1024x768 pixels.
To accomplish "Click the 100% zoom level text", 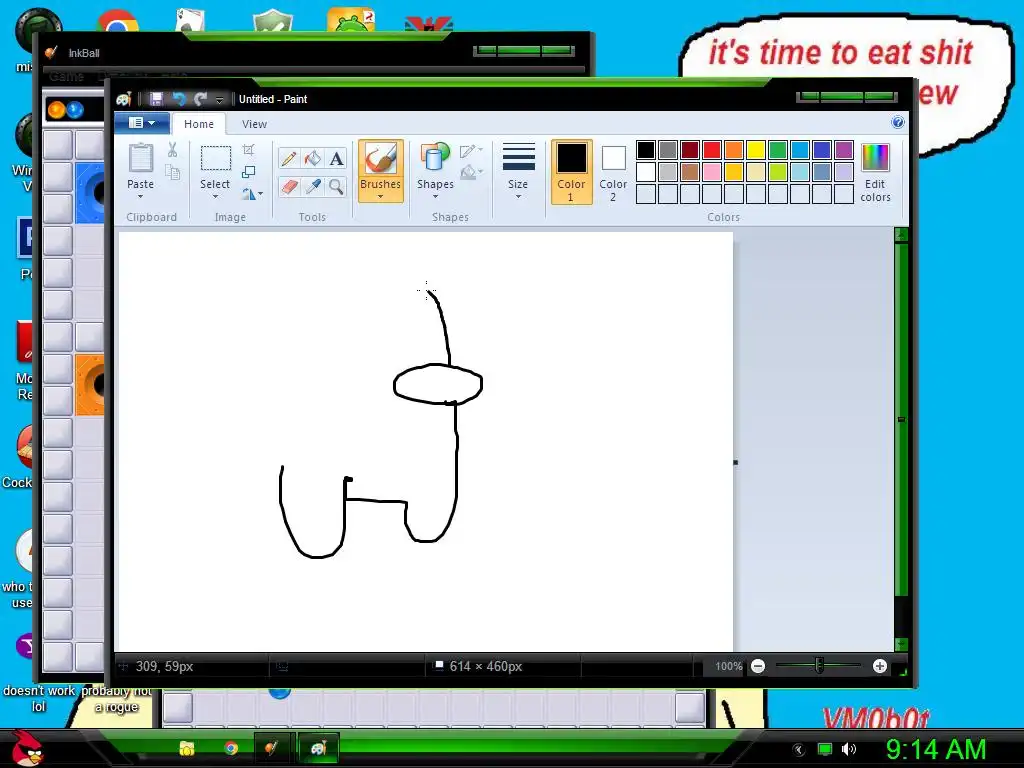I will pyautogui.click(x=729, y=666).
